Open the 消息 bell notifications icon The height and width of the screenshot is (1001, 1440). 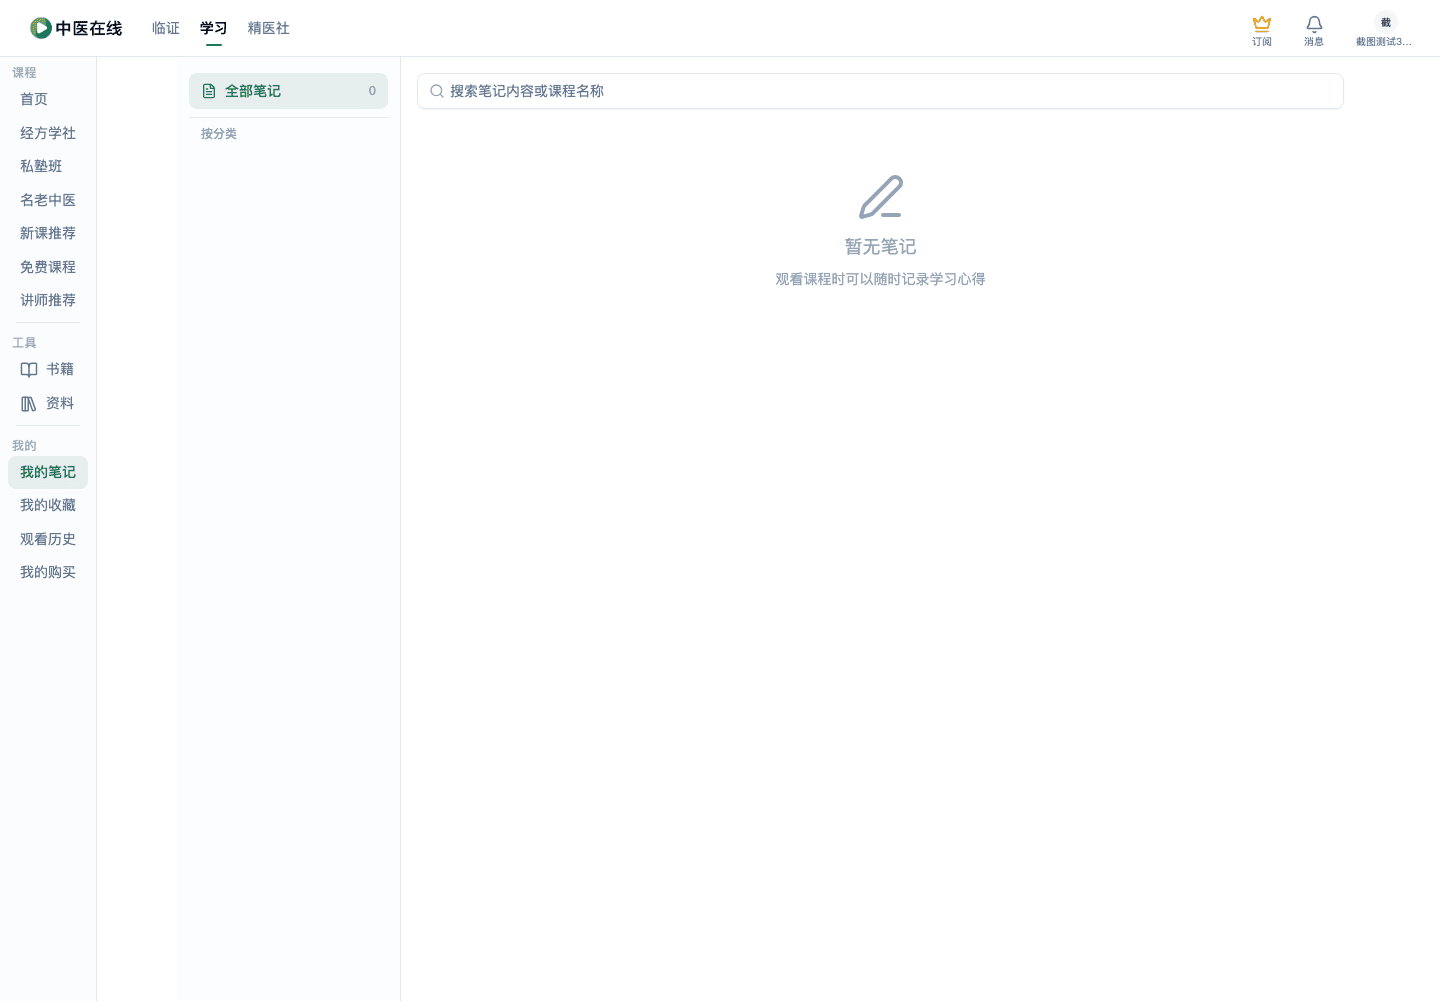pyautogui.click(x=1314, y=24)
